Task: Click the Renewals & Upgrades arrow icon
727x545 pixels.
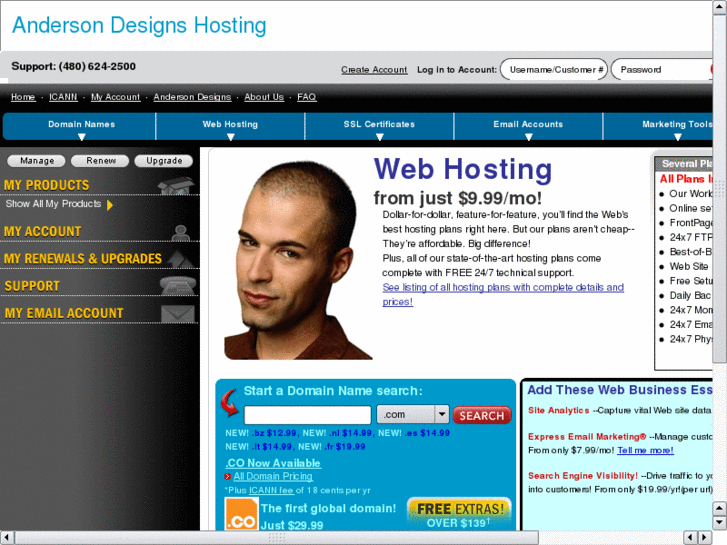Action: (180, 259)
